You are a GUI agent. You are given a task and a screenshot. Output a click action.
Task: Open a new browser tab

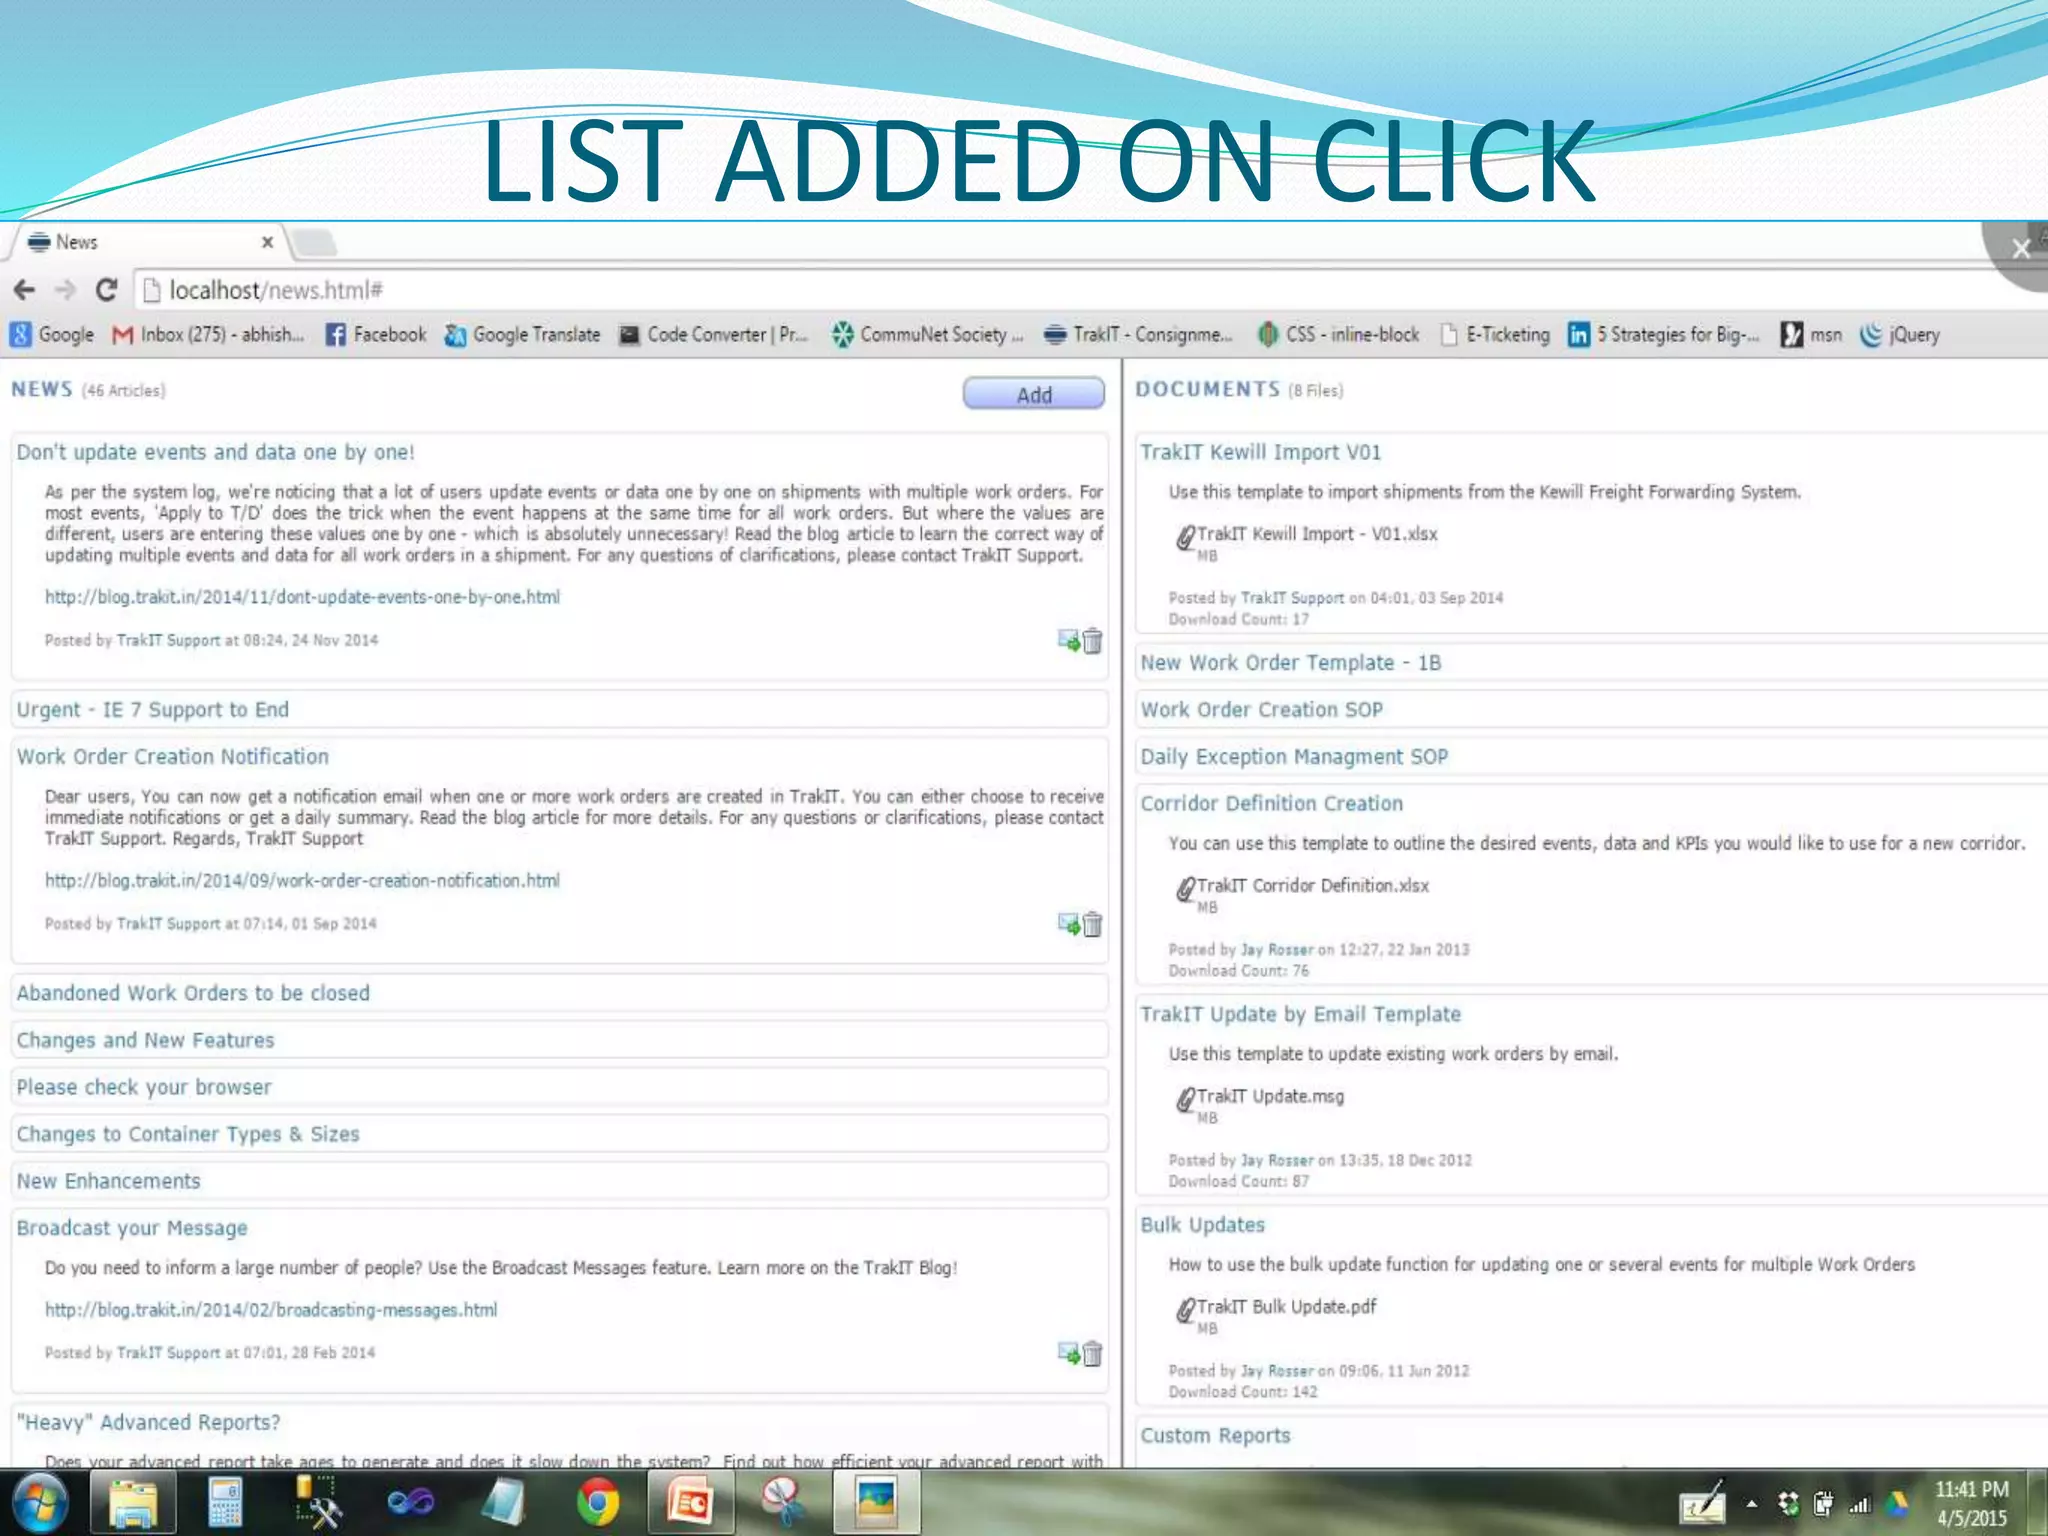(x=315, y=242)
